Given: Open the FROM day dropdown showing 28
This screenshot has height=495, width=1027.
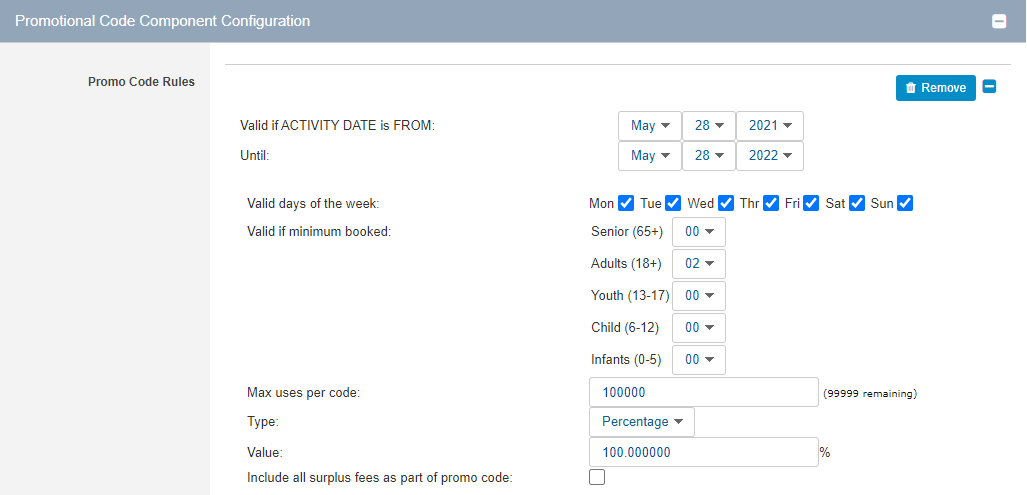Looking at the screenshot, I should pos(709,126).
